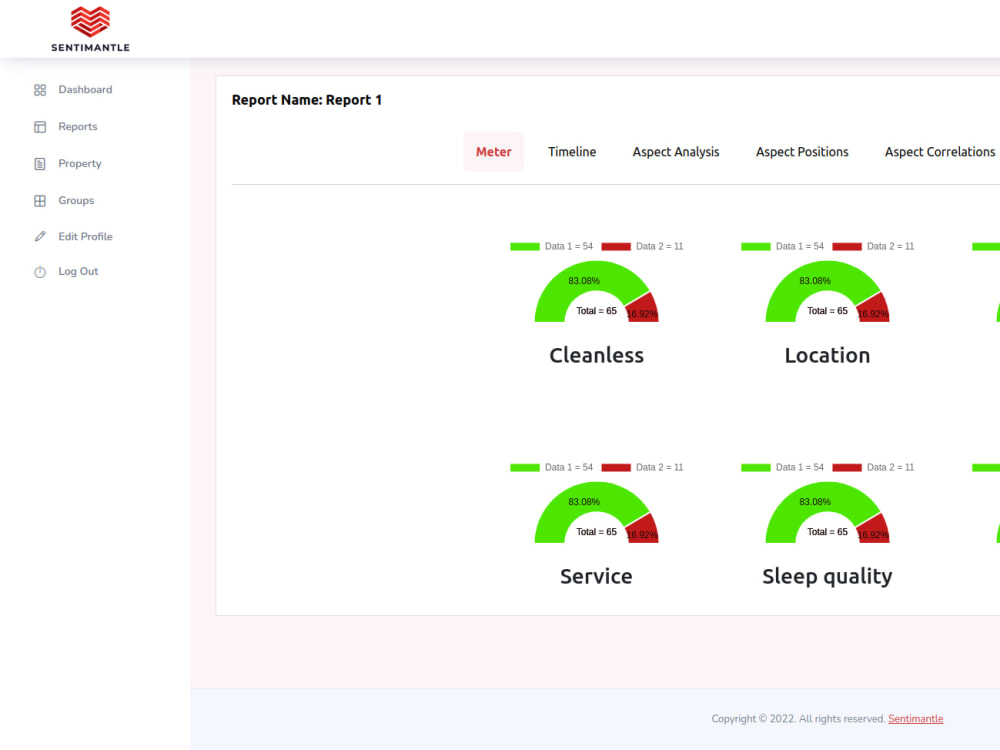Open the Aspect Correlations tab
Viewport: 1000px width, 750px height.
(940, 151)
